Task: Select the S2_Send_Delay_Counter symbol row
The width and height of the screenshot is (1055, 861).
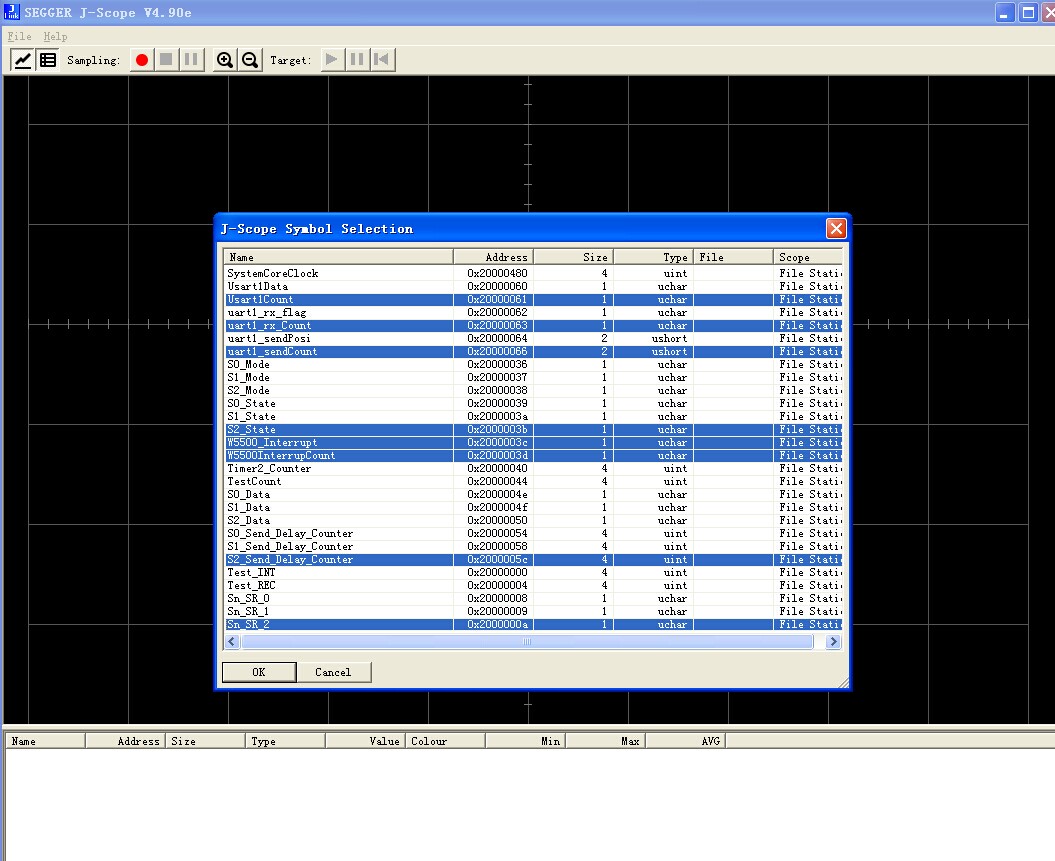Action: coord(533,560)
